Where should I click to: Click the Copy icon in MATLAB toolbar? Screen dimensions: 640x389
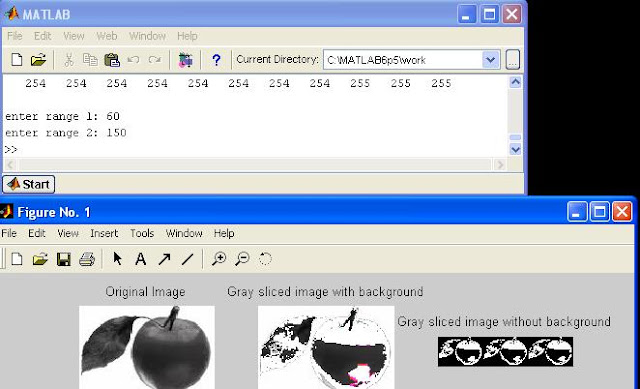(90, 60)
